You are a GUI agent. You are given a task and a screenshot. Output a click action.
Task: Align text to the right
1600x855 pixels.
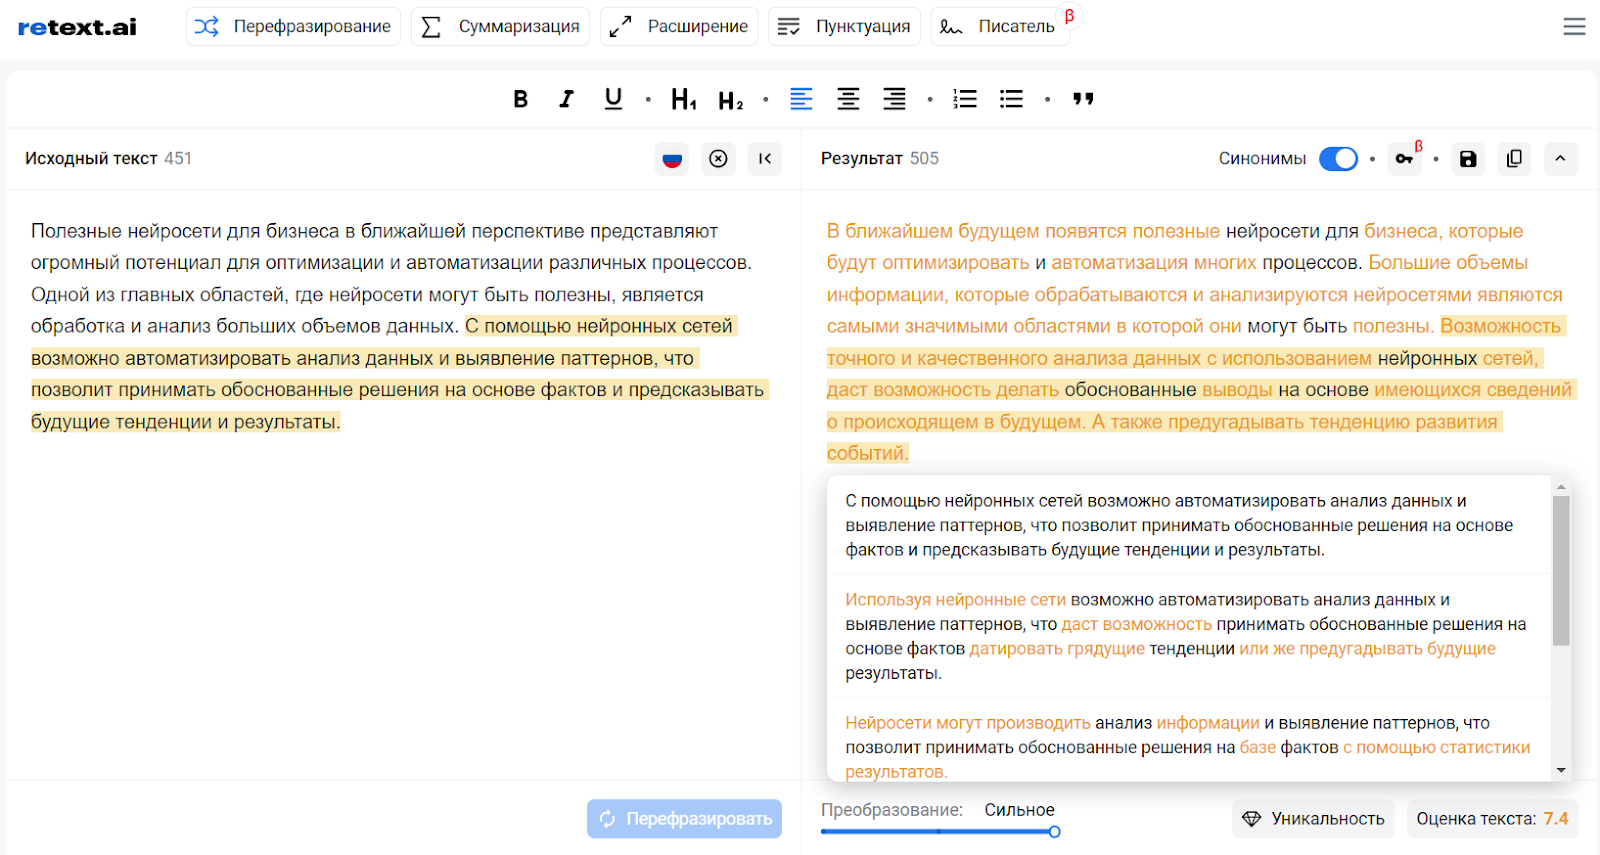point(894,99)
